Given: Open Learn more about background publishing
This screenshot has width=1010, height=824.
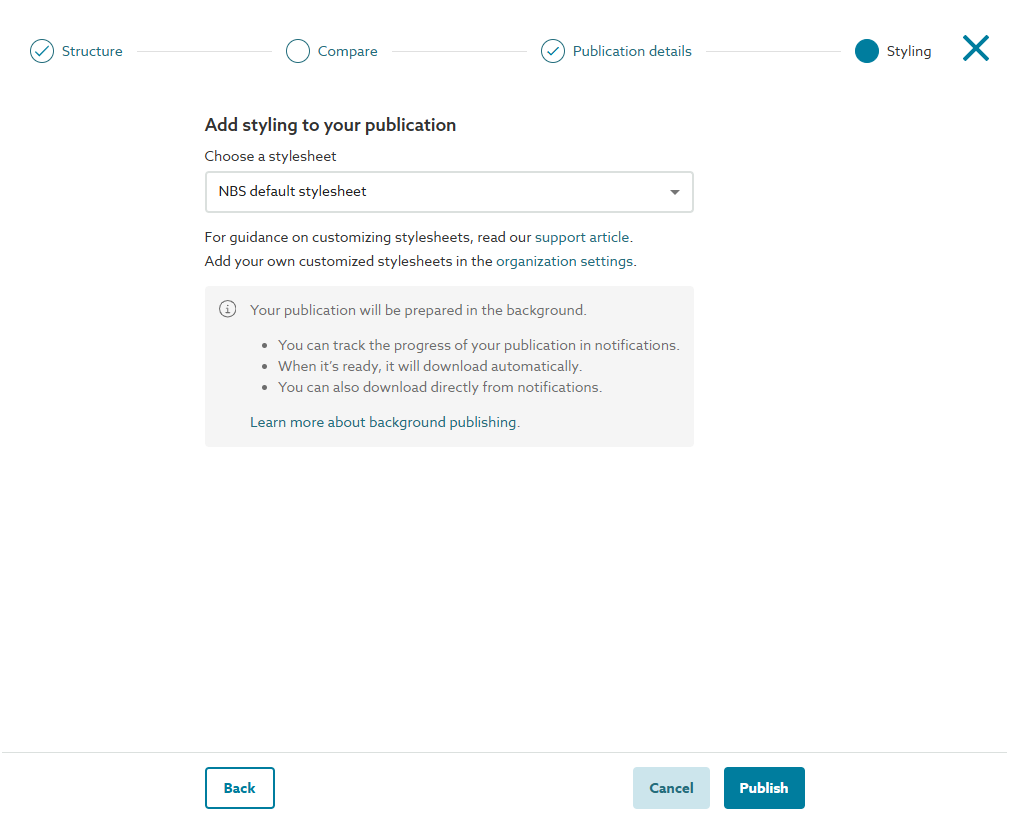Looking at the screenshot, I should [x=383, y=422].
